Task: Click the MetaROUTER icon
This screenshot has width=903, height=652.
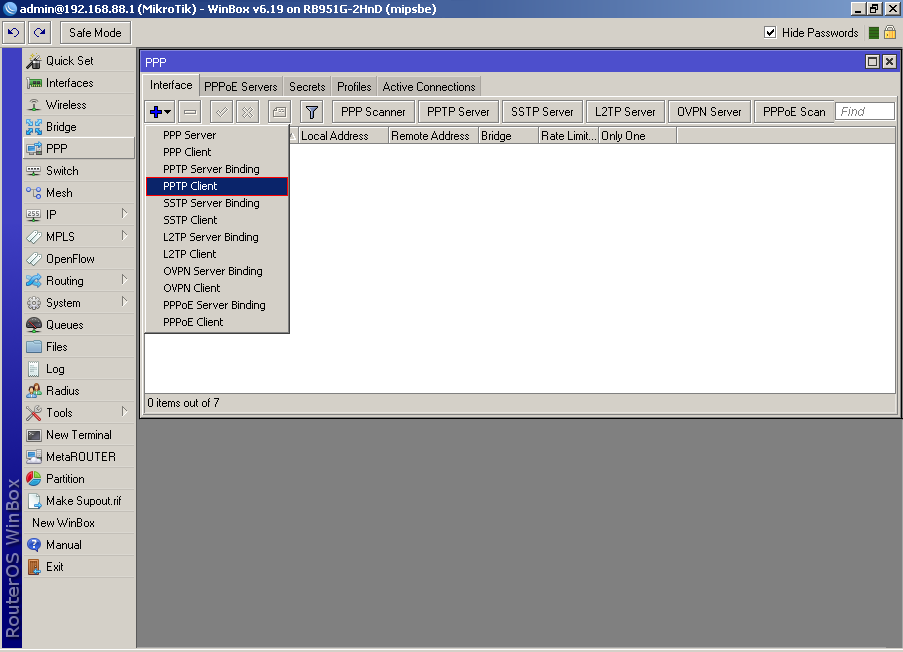Action: tap(34, 457)
